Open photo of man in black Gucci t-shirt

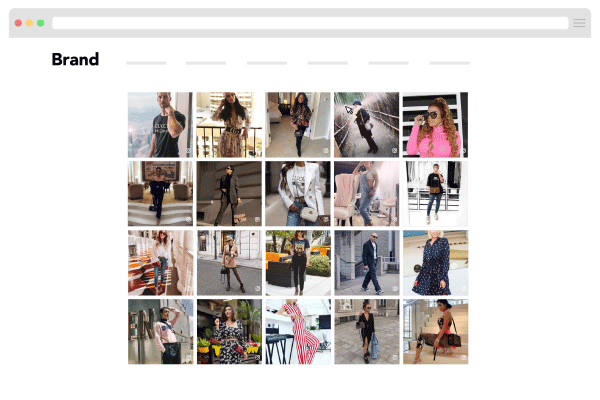click(160, 125)
